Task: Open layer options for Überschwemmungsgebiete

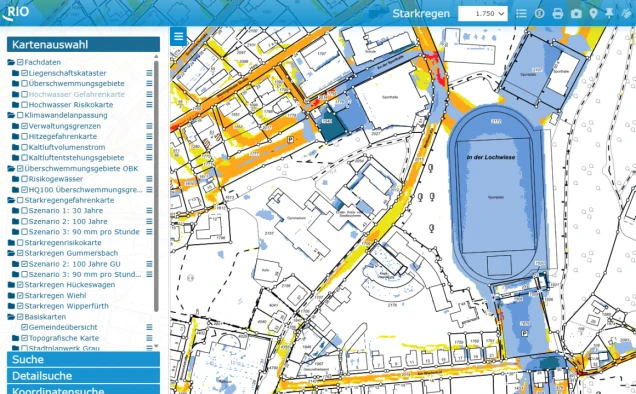Action: pos(149,84)
